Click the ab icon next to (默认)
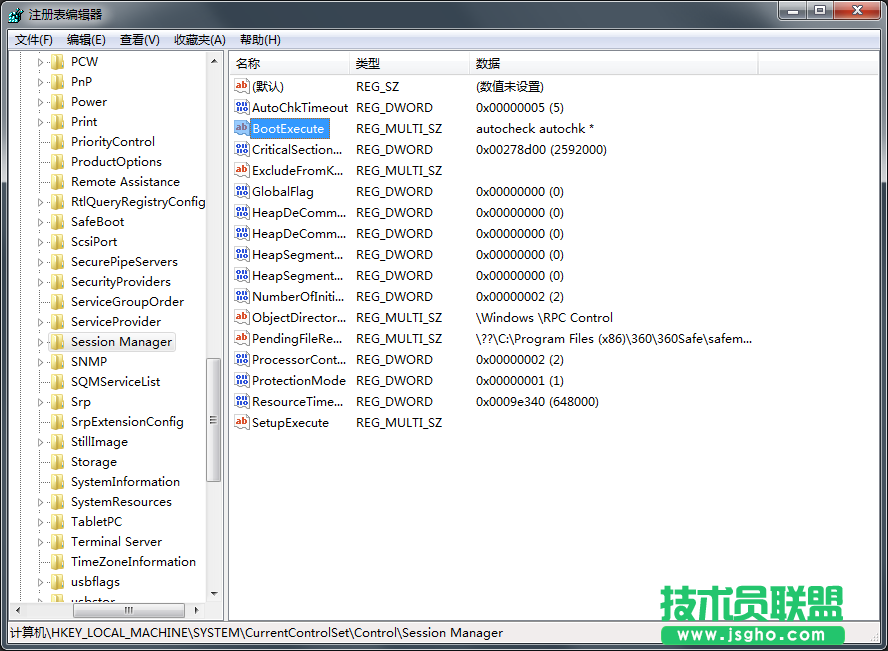888x651 pixels. (x=241, y=86)
